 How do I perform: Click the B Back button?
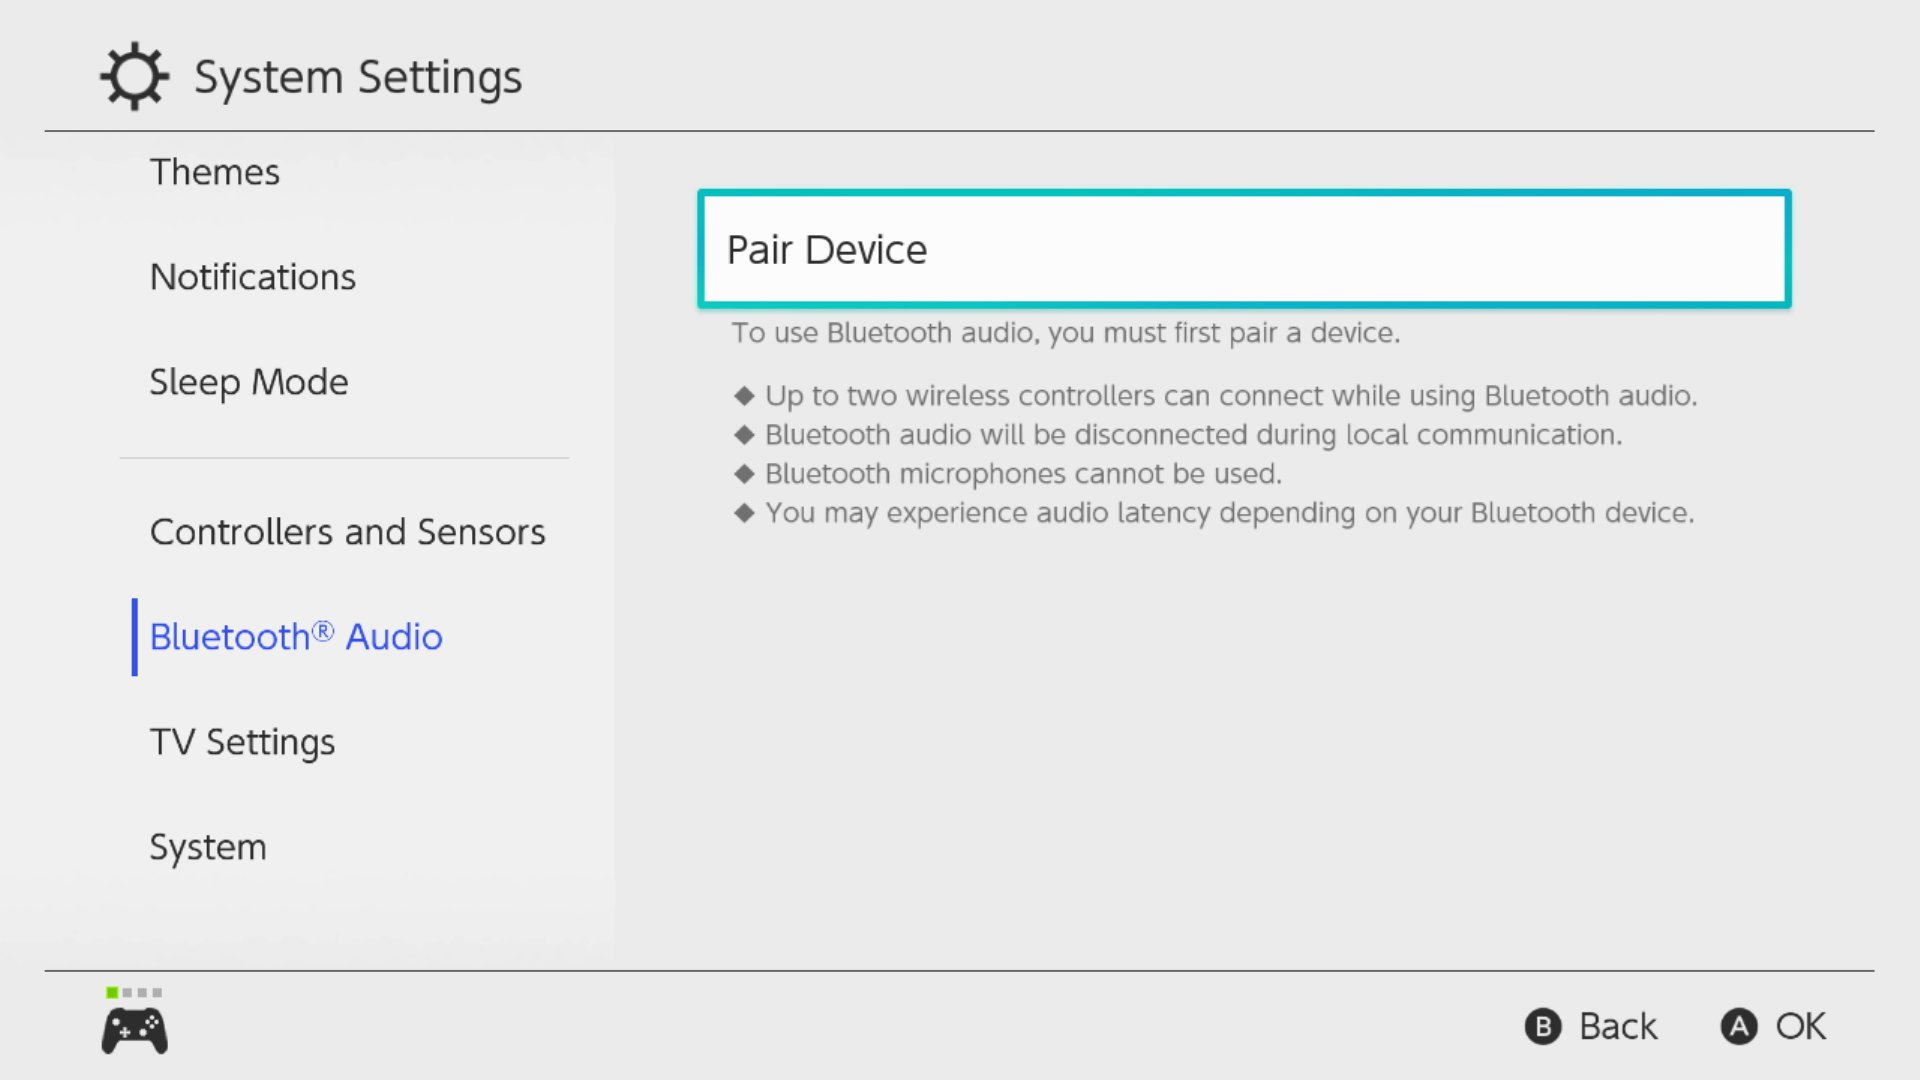[x=1590, y=1026]
